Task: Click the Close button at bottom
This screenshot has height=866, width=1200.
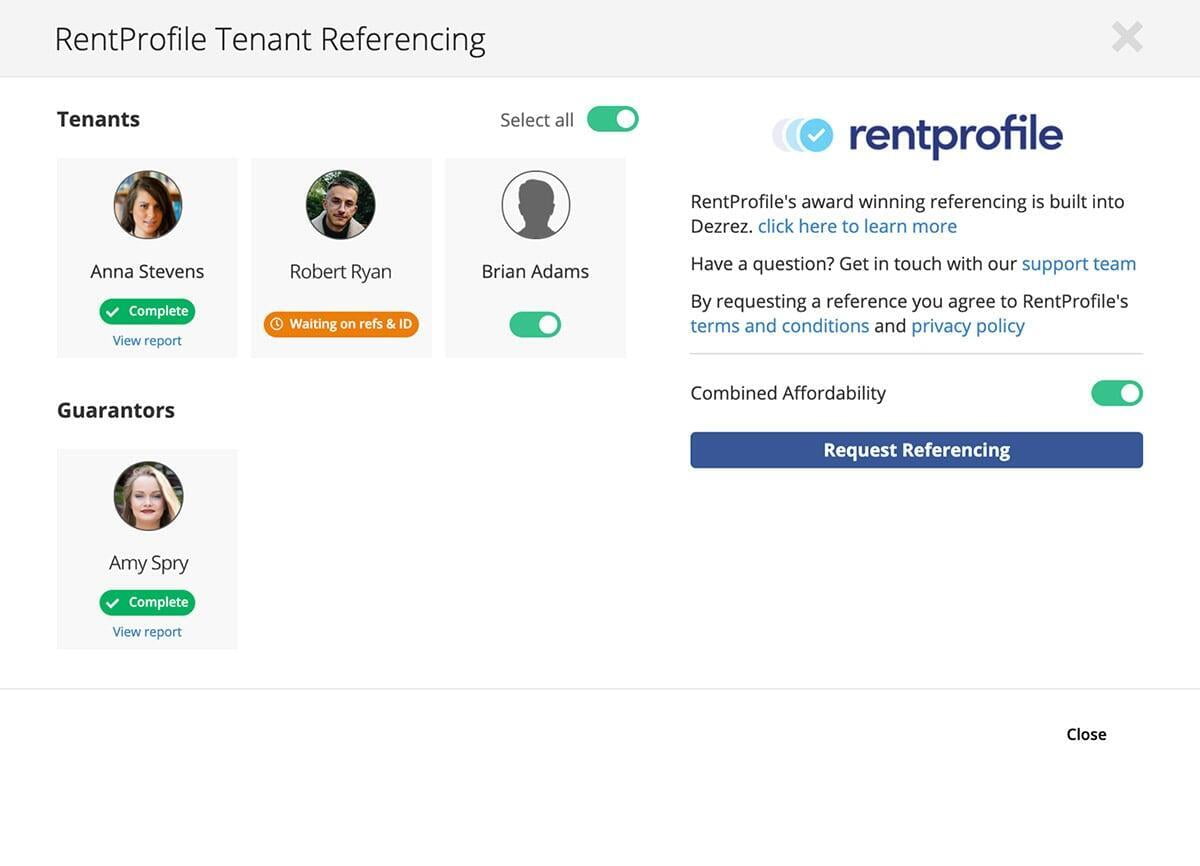Action: pyautogui.click(x=1086, y=734)
